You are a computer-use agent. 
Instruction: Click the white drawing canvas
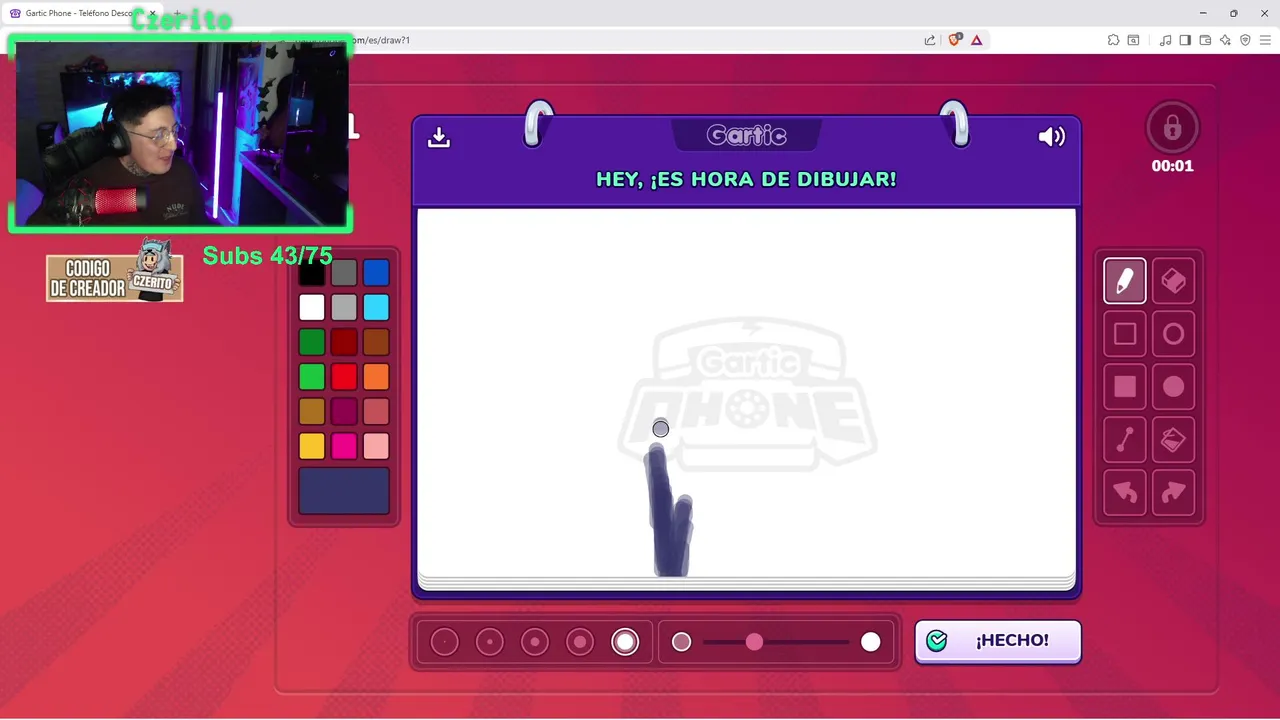(x=746, y=392)
